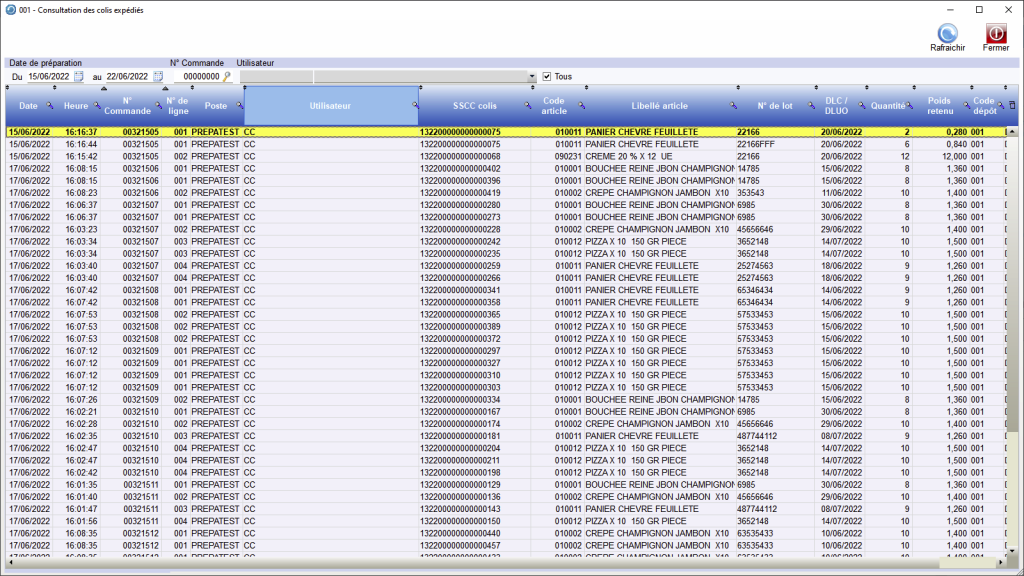Click the Fermer close icon
Screen dimensions: 1024x576
click(x=996, y=34)
